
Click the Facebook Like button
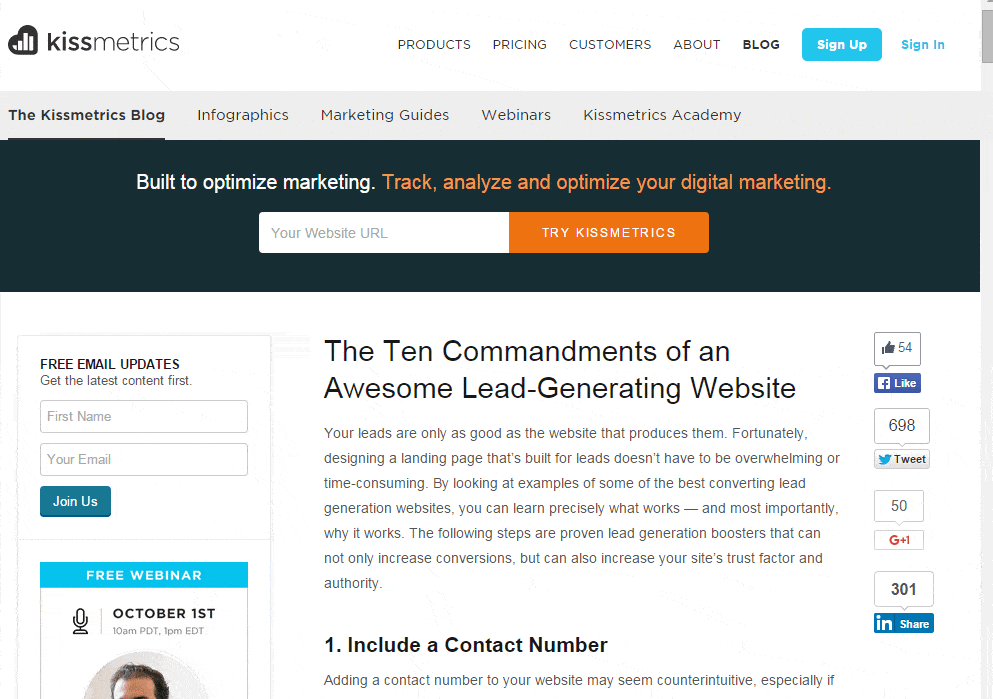897,383
